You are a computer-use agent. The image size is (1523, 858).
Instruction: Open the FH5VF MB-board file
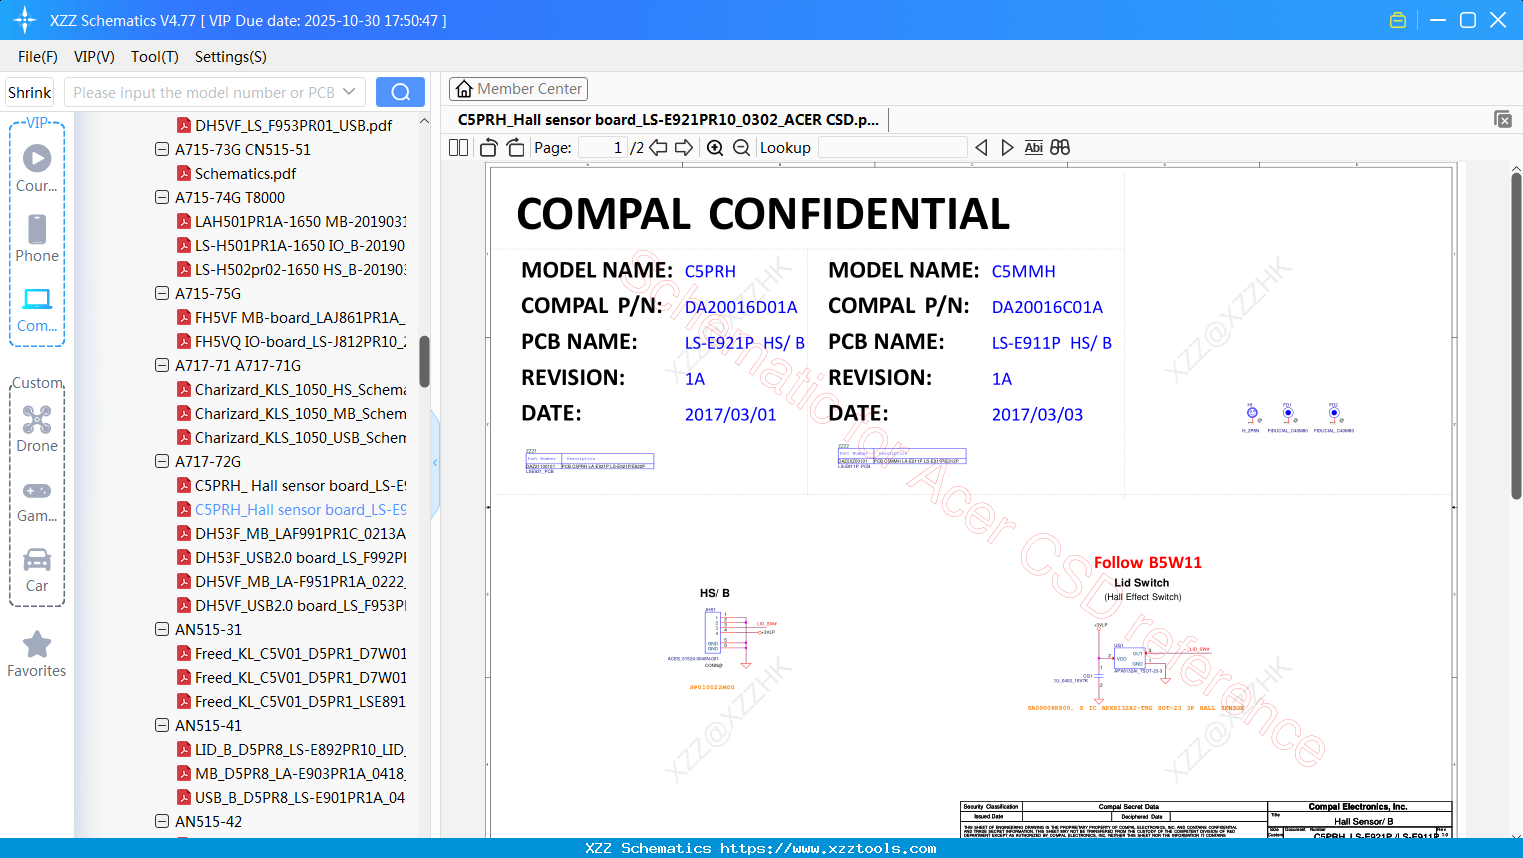[300, 317]
